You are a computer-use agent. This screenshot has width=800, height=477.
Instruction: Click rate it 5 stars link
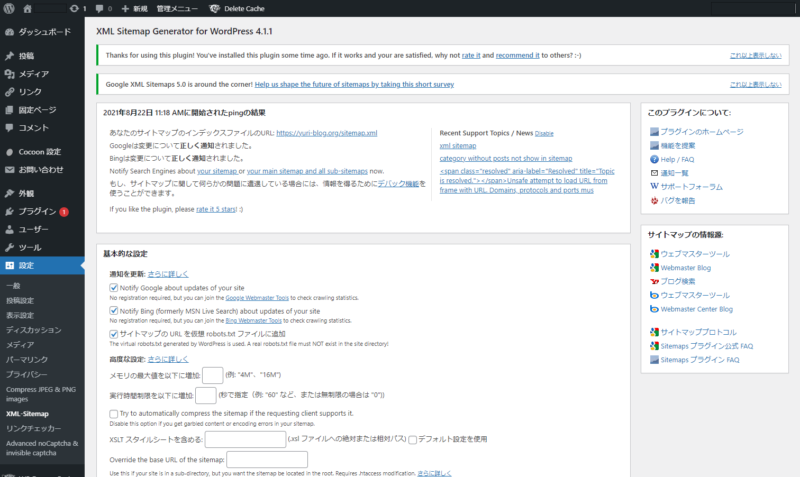click(215, 209)
